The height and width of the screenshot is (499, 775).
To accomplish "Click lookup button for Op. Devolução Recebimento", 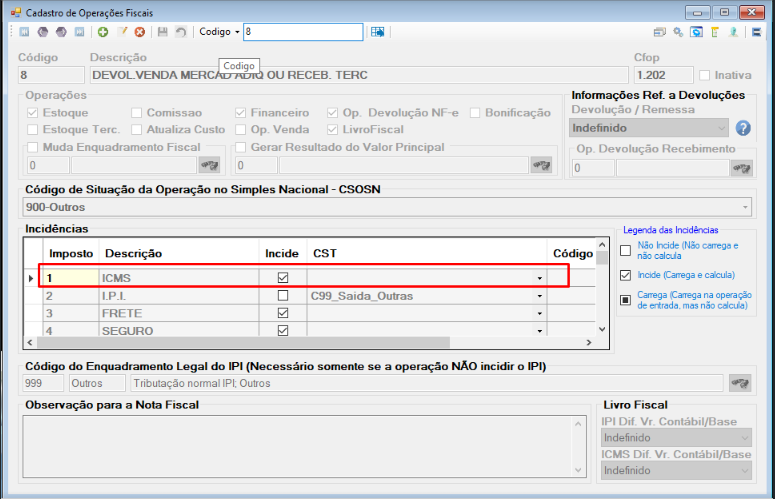I will (741, 168).
